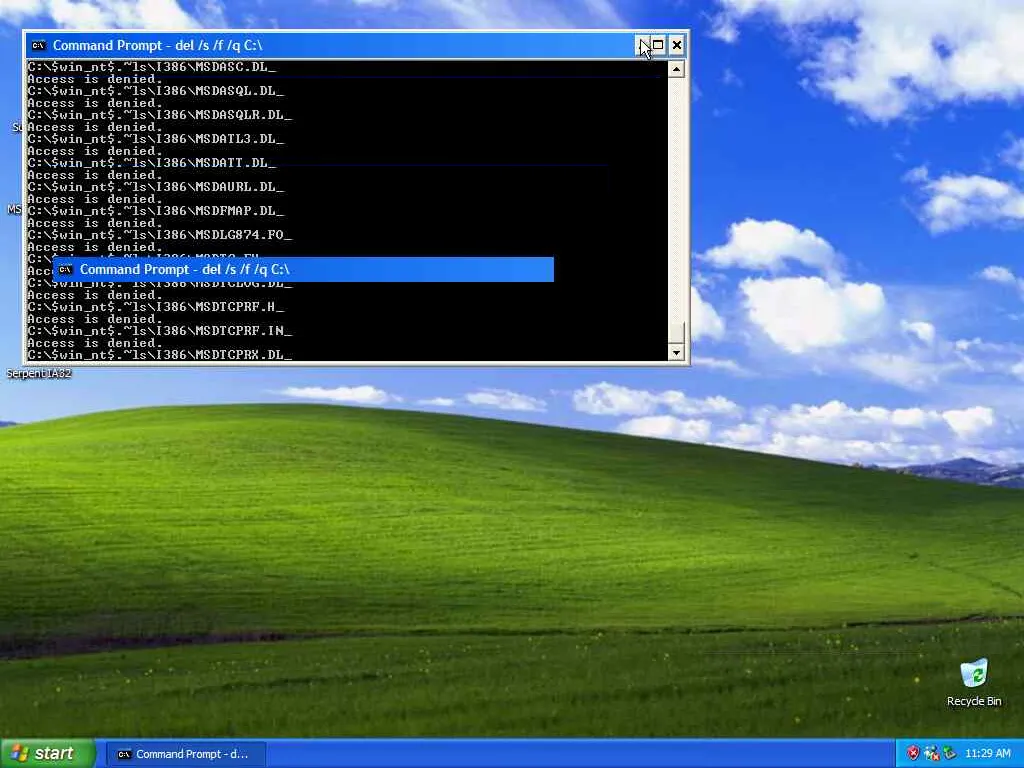Minimize the Command Prompt window
Viewport: 1024px width, 768px height.
point(643,45)
